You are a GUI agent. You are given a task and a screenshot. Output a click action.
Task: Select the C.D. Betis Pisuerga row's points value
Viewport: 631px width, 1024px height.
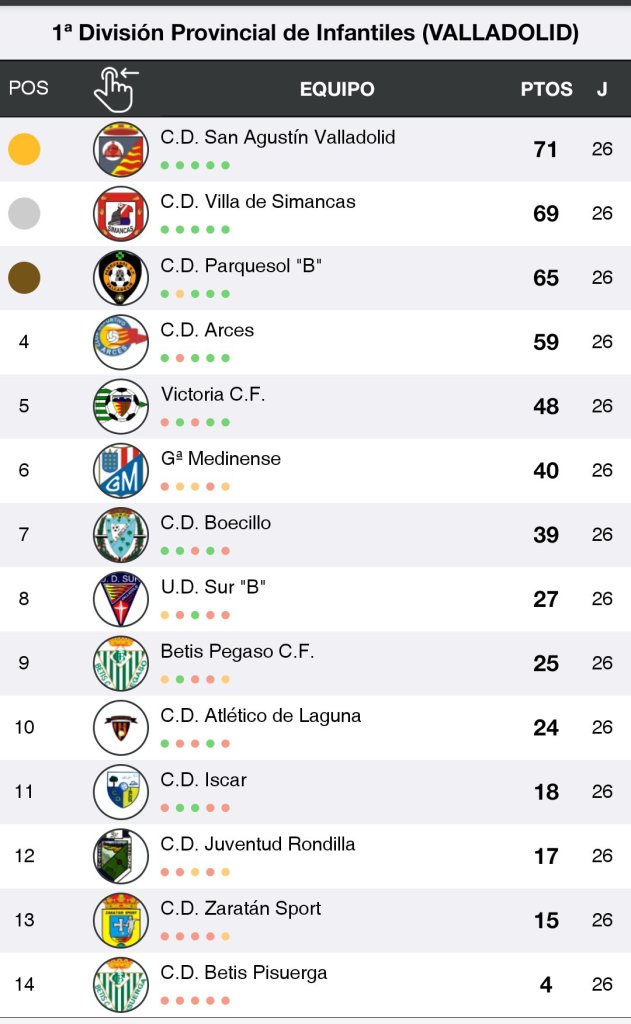point(546,985)
